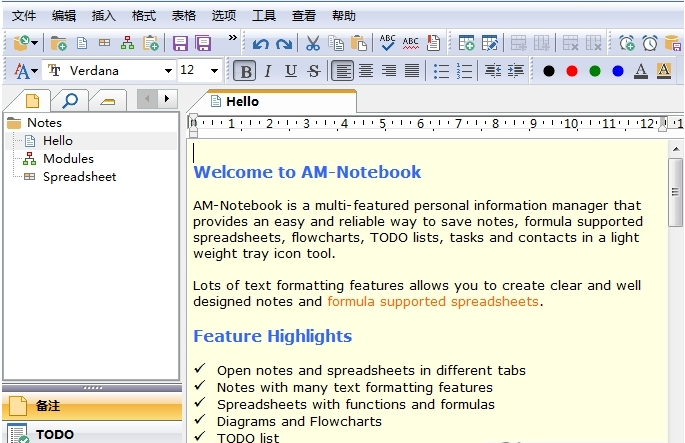Image resolution: width=685 pixels, height=443 pixels.
Task: Toggle Bold formatting
Action: tap(245, 71)
